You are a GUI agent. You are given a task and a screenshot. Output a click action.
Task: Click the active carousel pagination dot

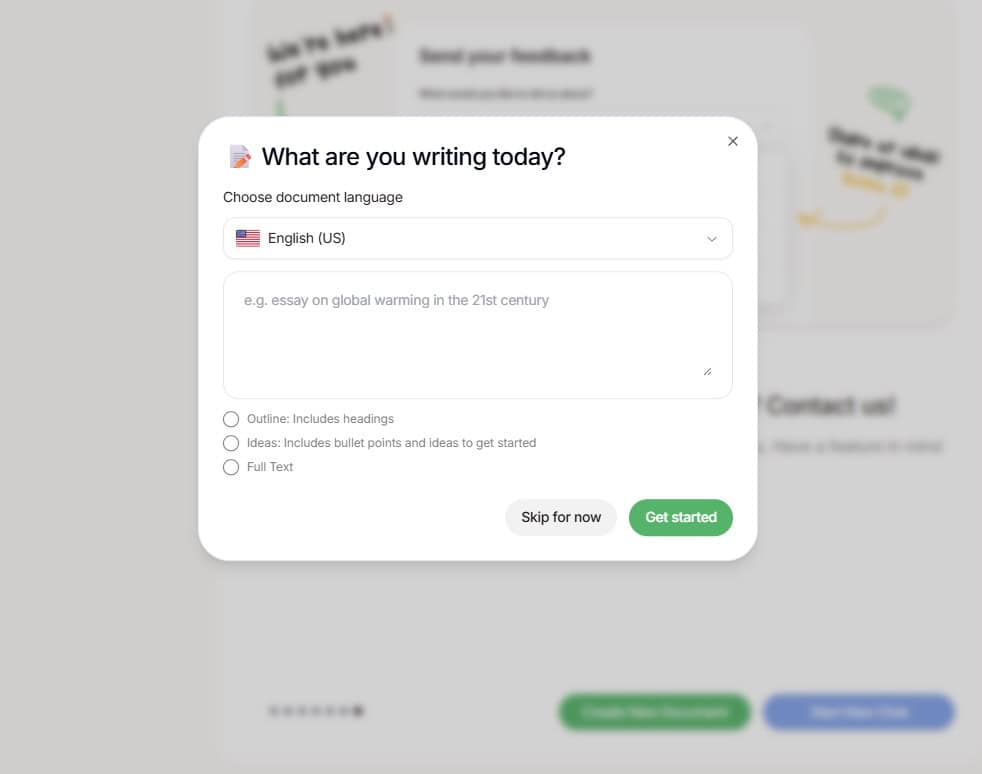[x=356, y=711]
